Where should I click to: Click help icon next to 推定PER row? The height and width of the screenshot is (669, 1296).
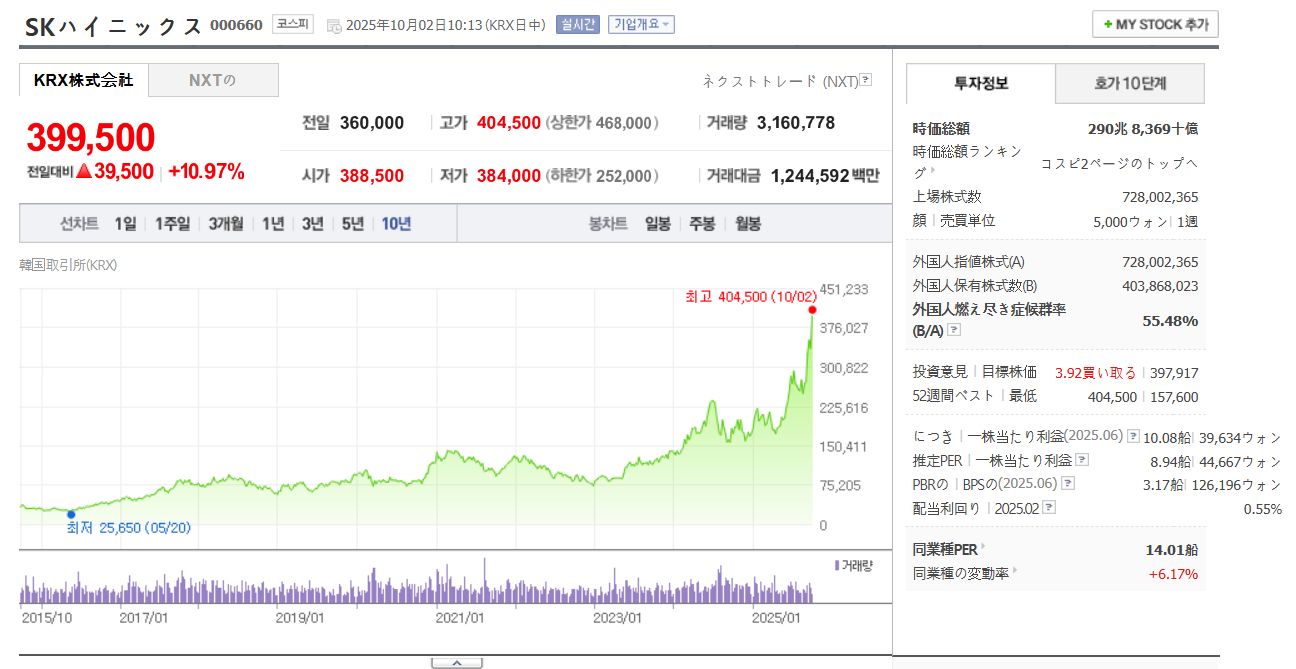(1082, 460)
